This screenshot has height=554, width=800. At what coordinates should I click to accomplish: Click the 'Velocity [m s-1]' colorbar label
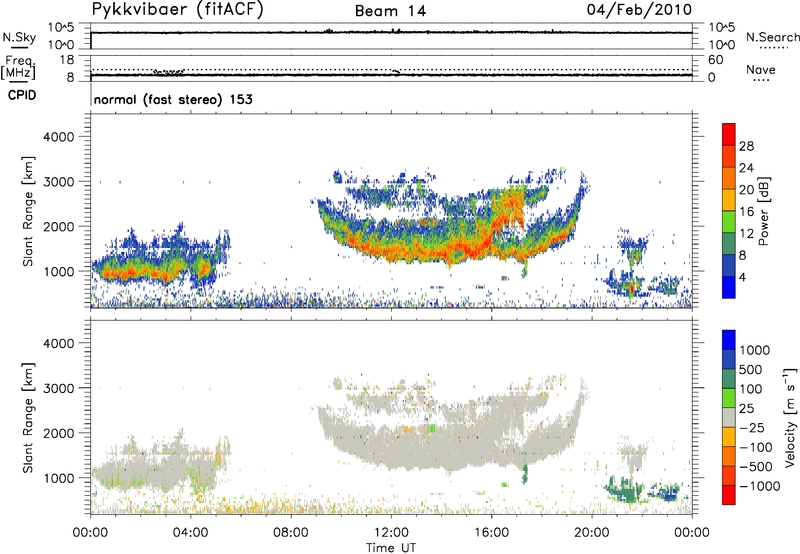pyautogui.click(x=789, y=417)
